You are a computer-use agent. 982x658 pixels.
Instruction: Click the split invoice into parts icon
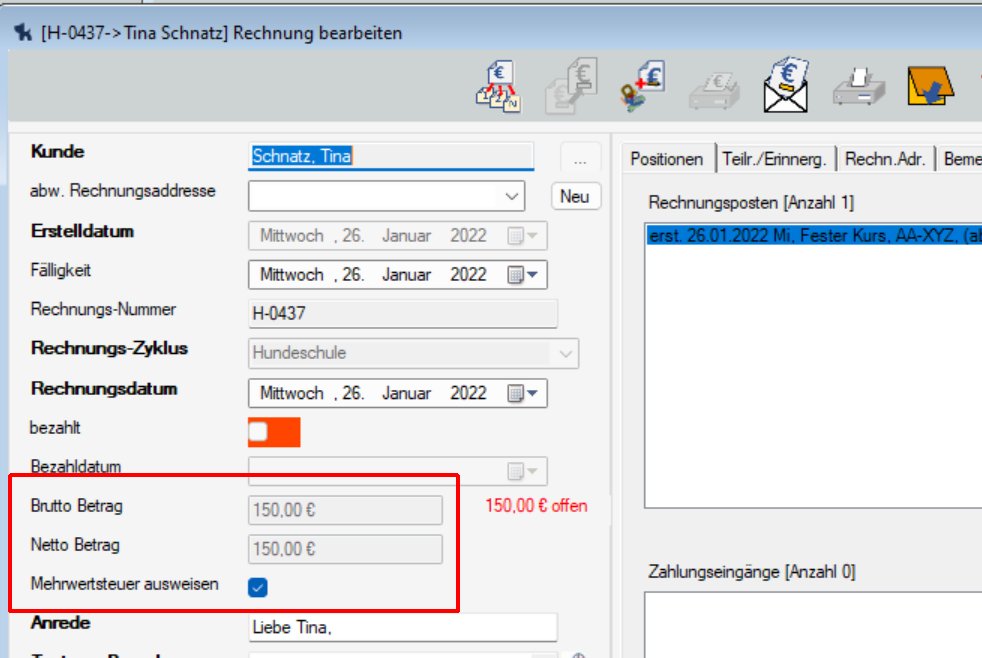tap(498, 87)
